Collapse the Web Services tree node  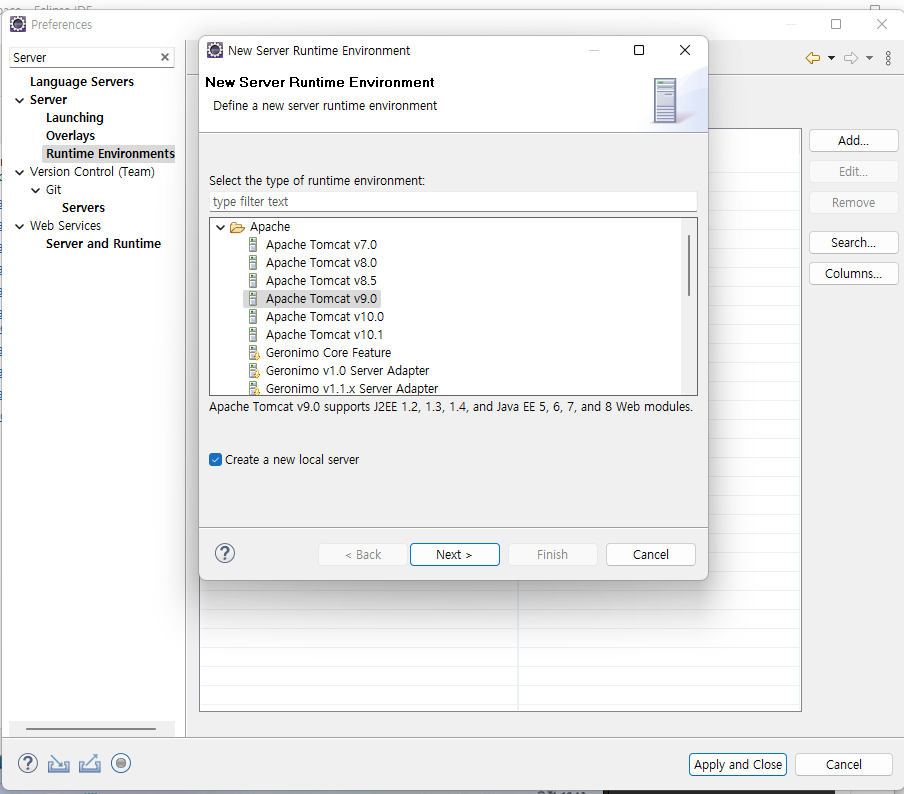pyautogui.click(x=20, y=227)
